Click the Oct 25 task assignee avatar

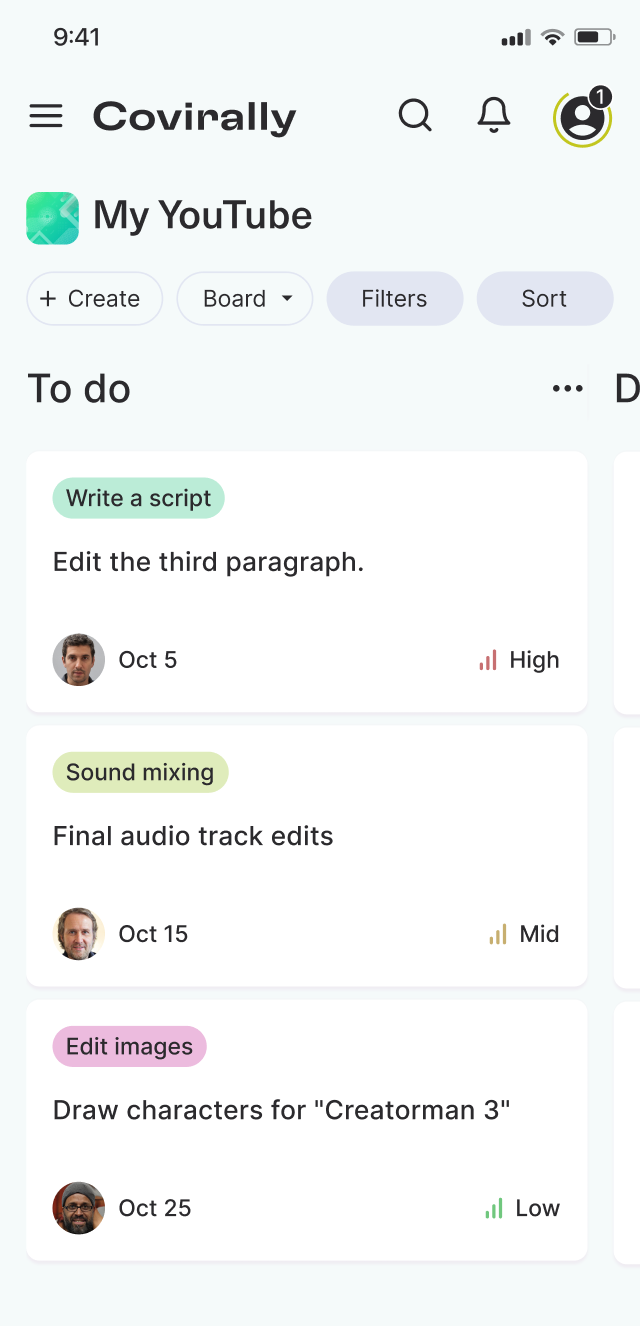pos(79,1208)
